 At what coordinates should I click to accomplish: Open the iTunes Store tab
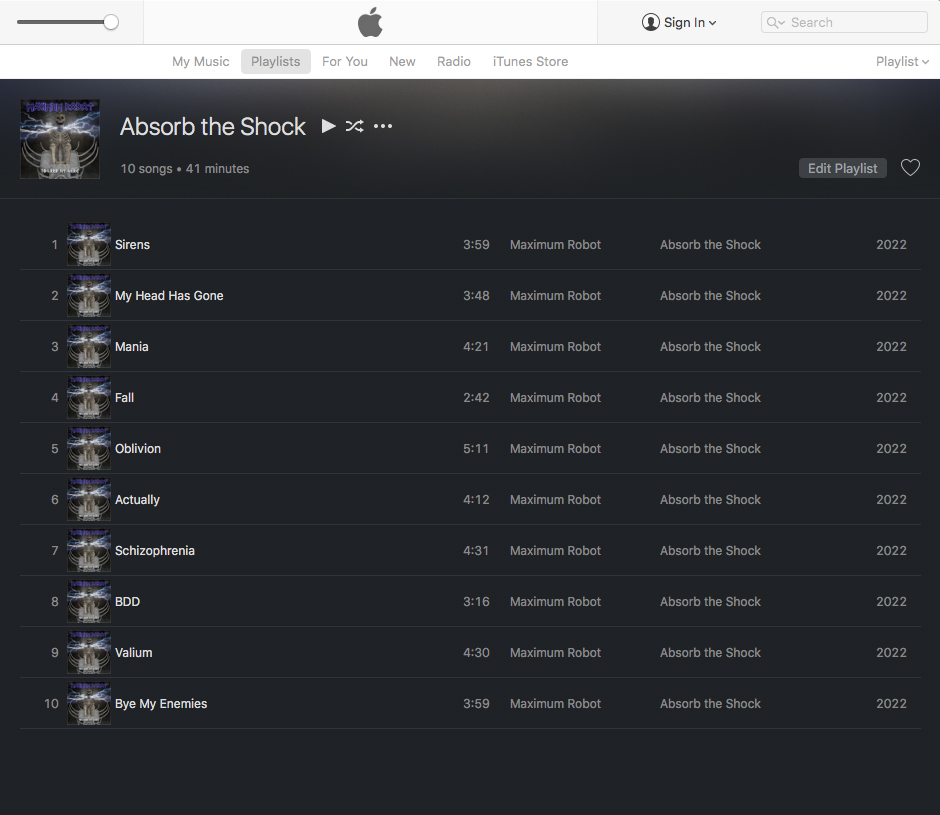530,61
